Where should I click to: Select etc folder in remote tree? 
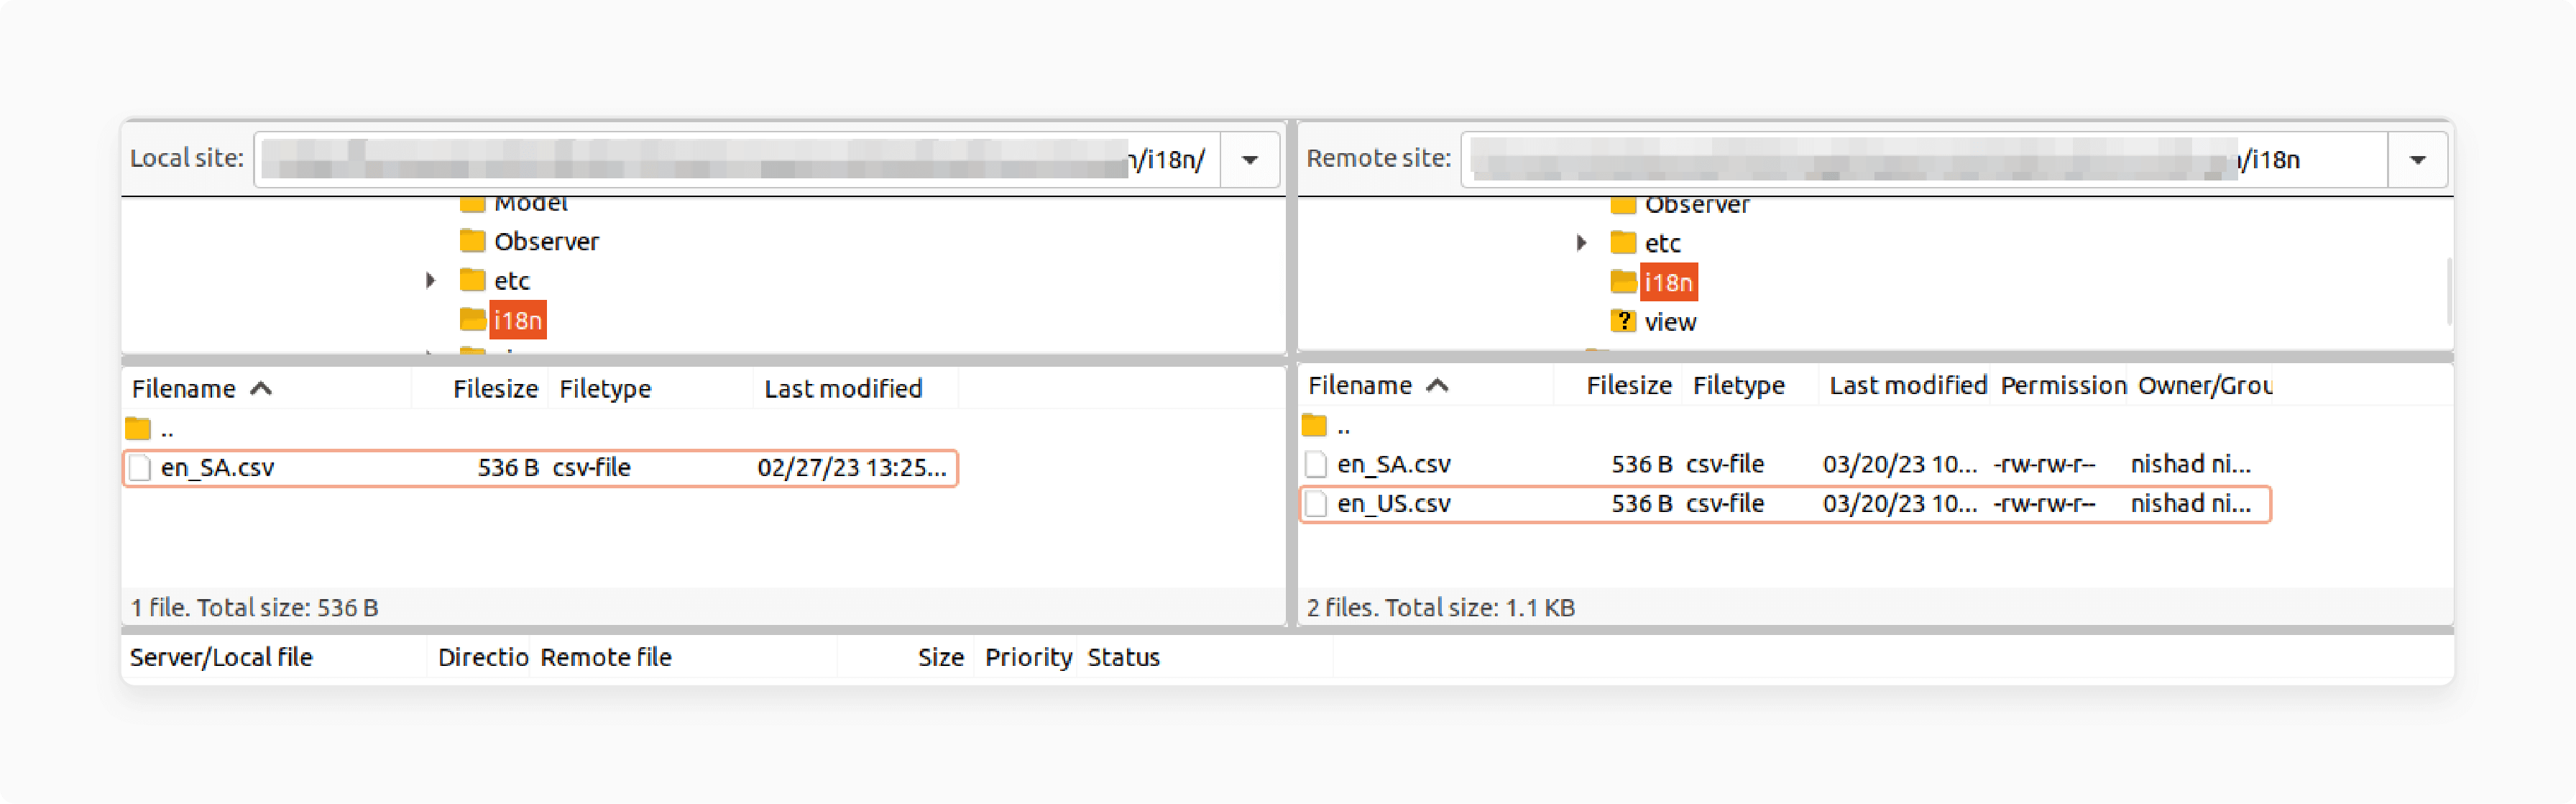click(x=1662, y=243)
